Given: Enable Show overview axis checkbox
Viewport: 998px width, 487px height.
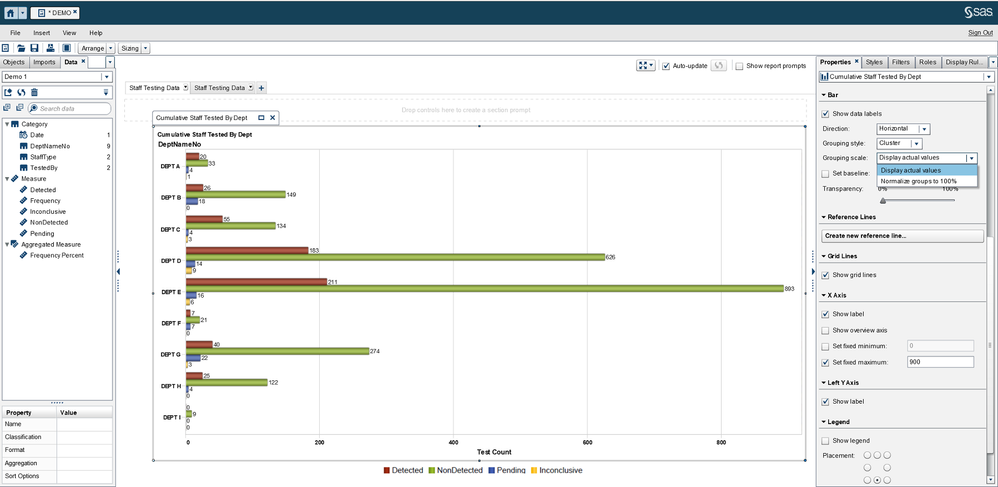Looking at the screenshot, I should pos(826,330).
